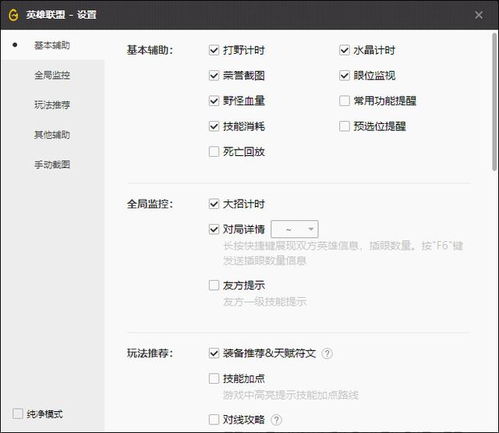The height and width of the screenshot is (433, 499).
Task: Switch to the 全局监控 sidebar tab
Action: click(x=52, y=75)
